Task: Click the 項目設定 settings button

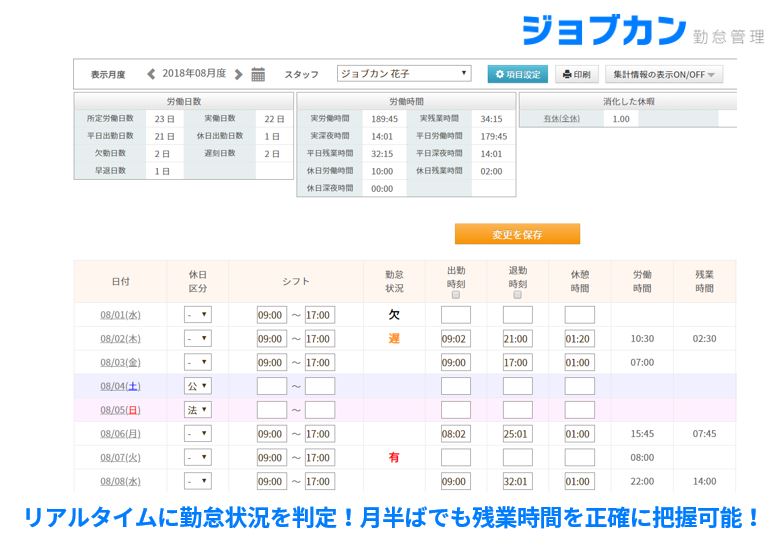Action: (518, 74)
